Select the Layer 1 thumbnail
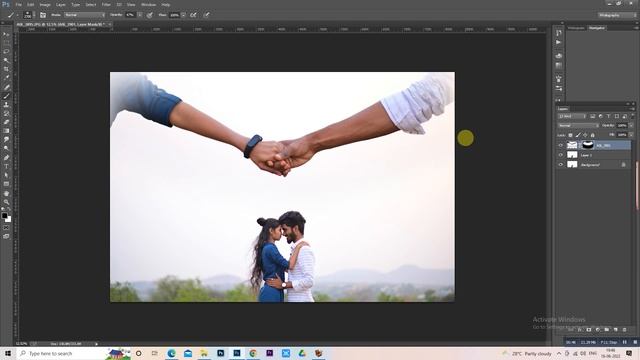 tap(572, 155)
